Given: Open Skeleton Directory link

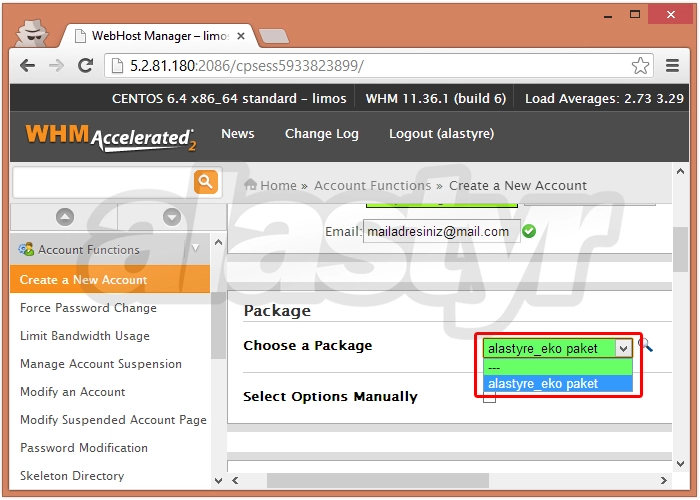Looking at the screenshot, I should coord(72,476).
